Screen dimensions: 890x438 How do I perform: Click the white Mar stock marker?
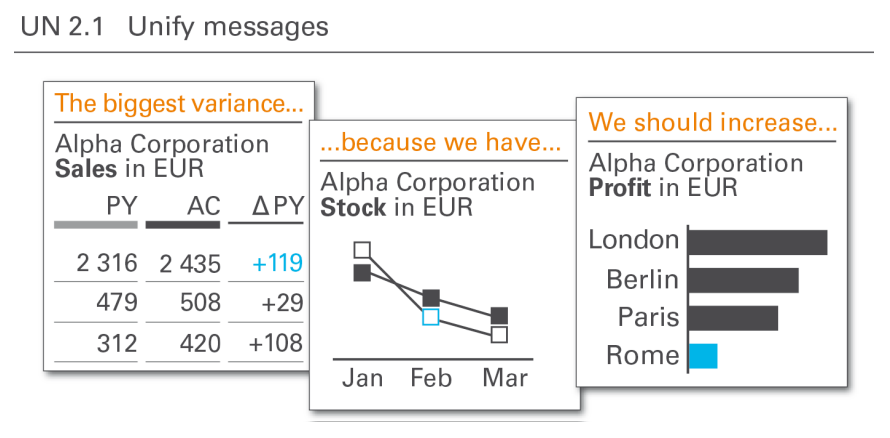pos(499,335)
